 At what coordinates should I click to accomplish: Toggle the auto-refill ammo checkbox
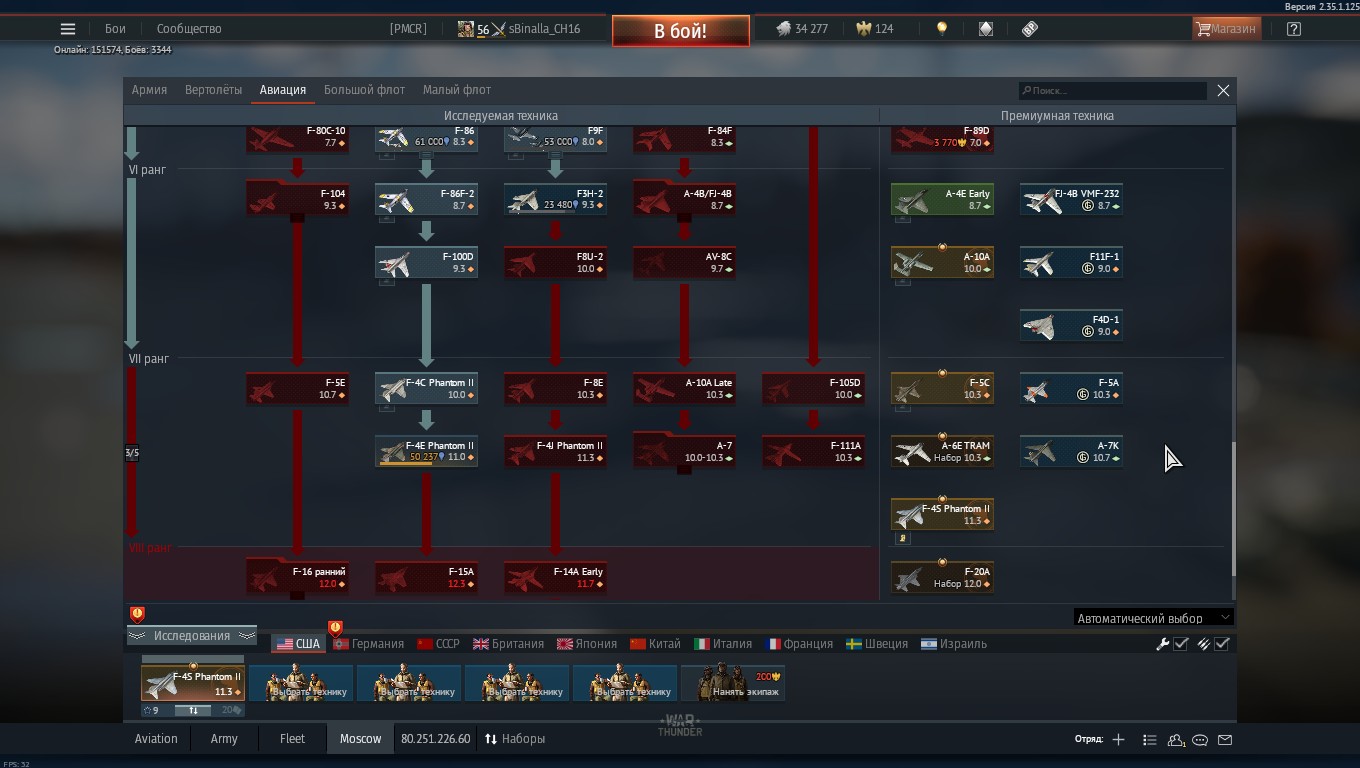pos(1222,644)
